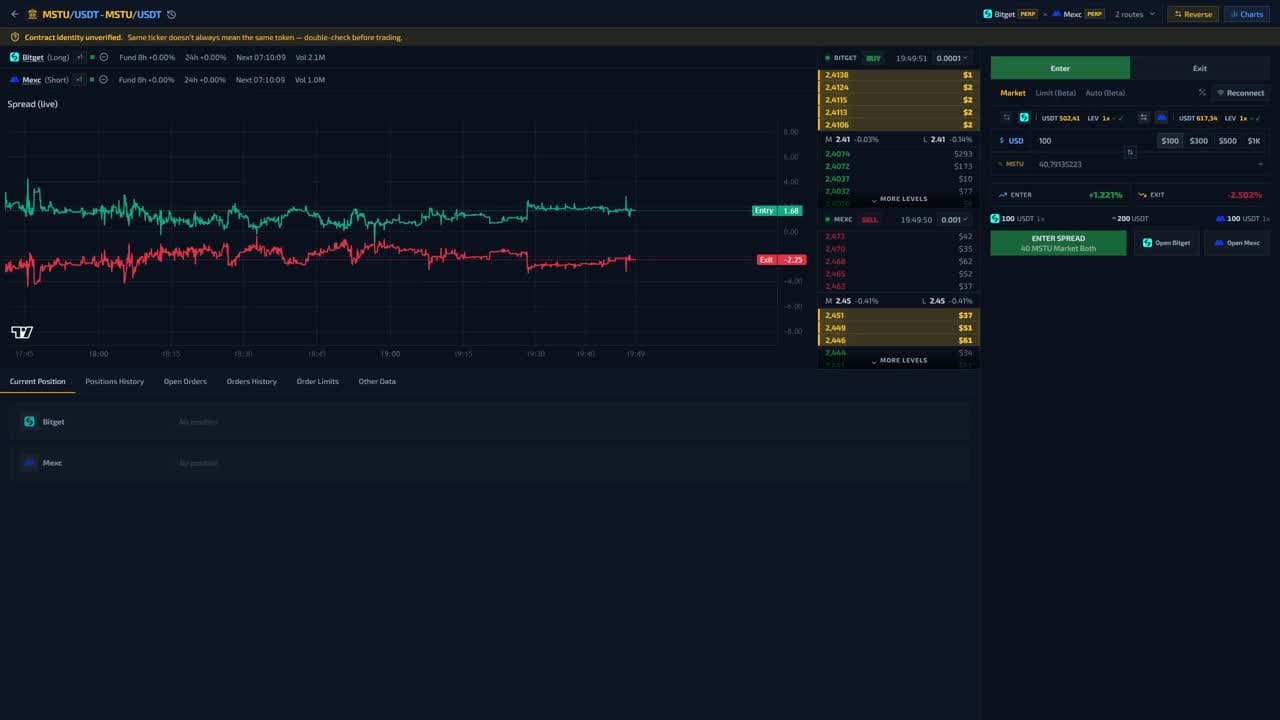
Task: Click the Reconnect button
Action: 1240,93
